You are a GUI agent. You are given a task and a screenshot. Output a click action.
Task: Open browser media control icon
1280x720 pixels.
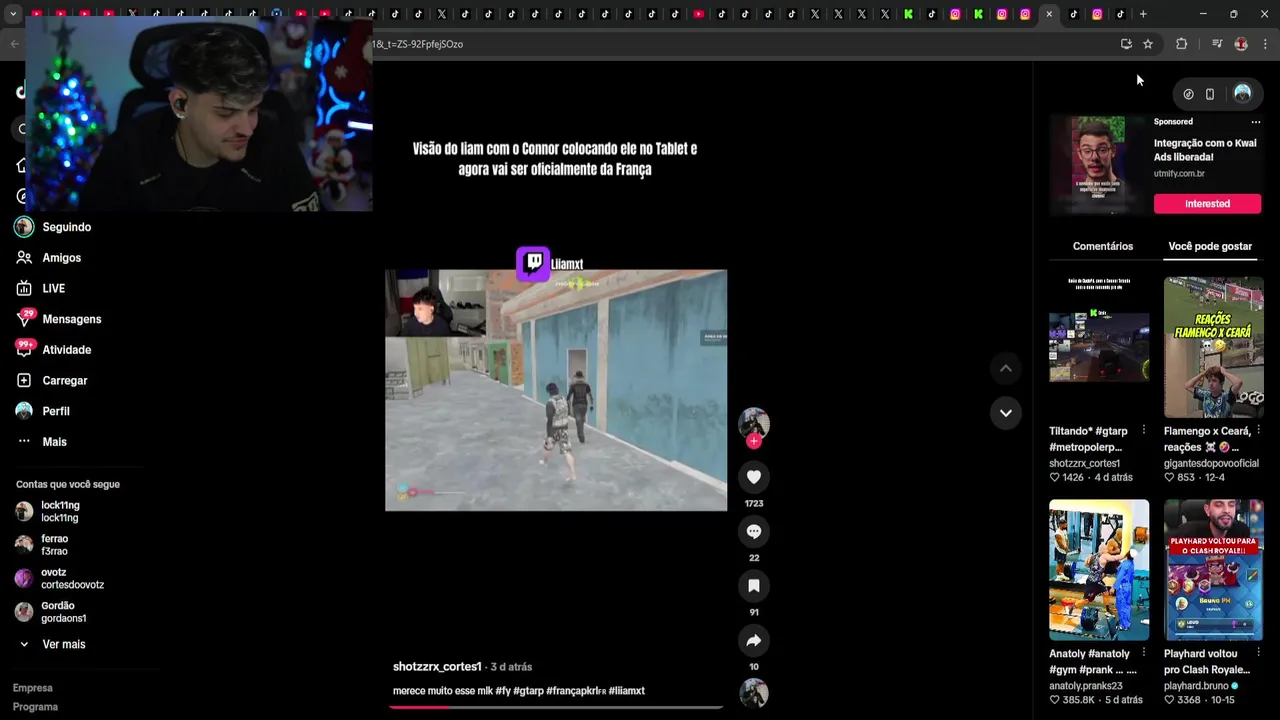[1216, 44]
